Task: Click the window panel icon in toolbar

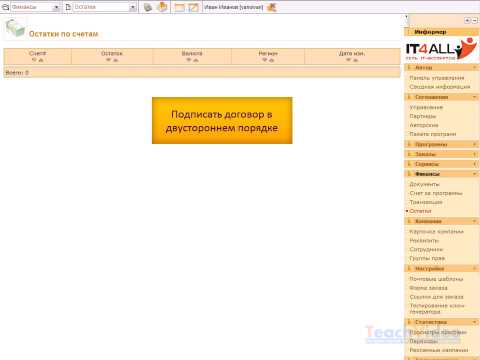Action: click(x=180, y=7)
